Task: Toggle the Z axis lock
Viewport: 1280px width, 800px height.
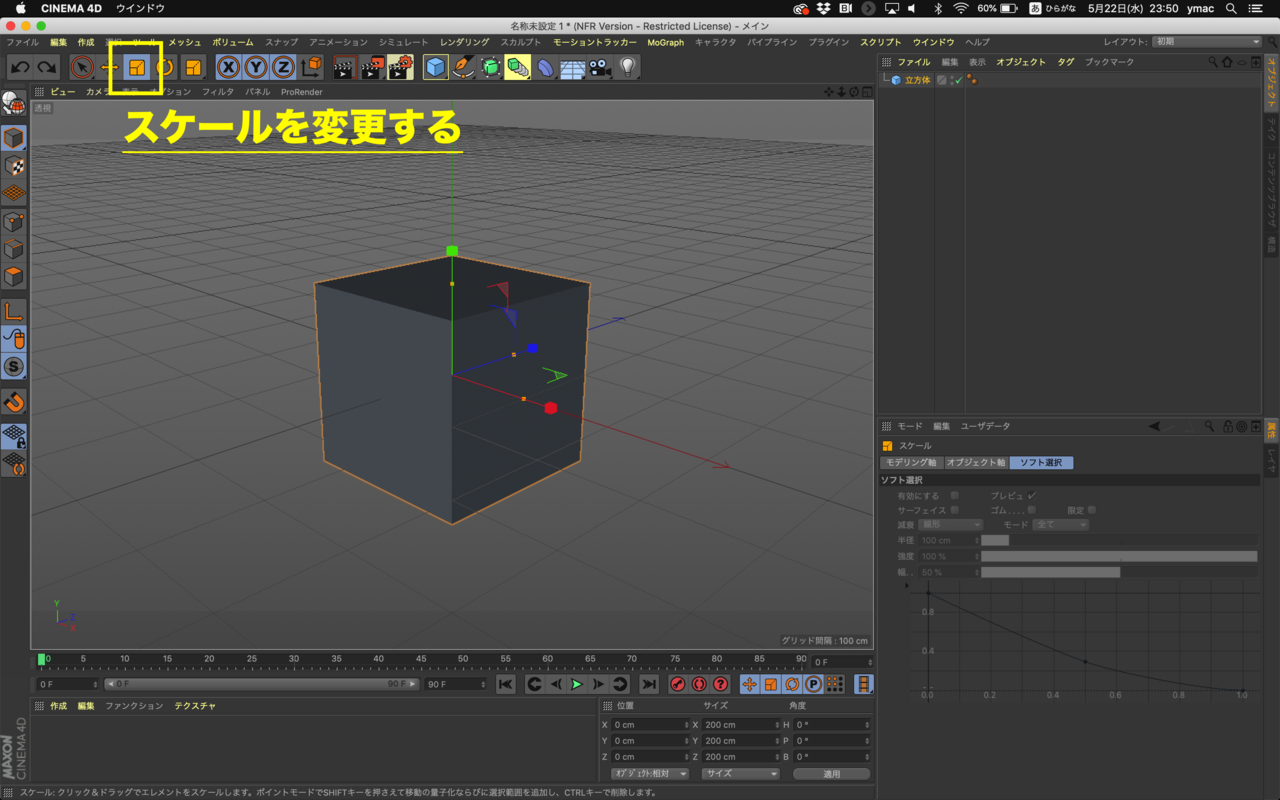Action: click(283, 68)
